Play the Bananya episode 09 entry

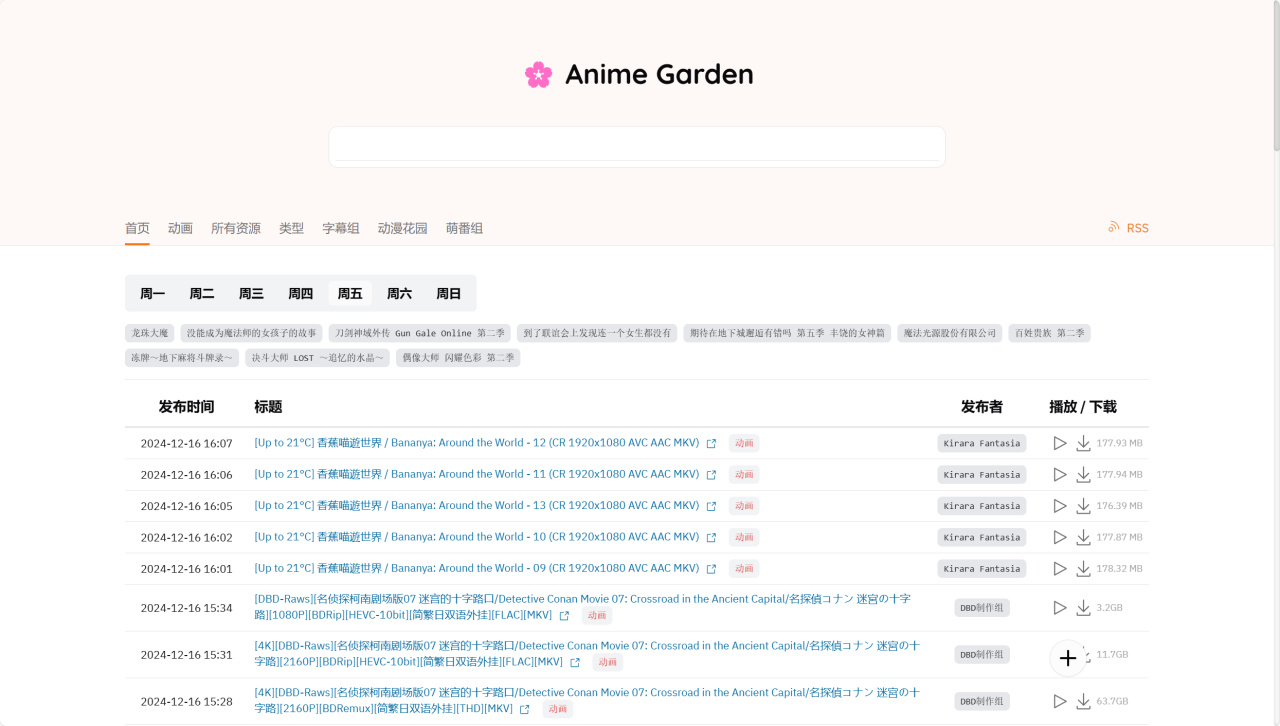pyautogui.click(x=1060, y=568)
